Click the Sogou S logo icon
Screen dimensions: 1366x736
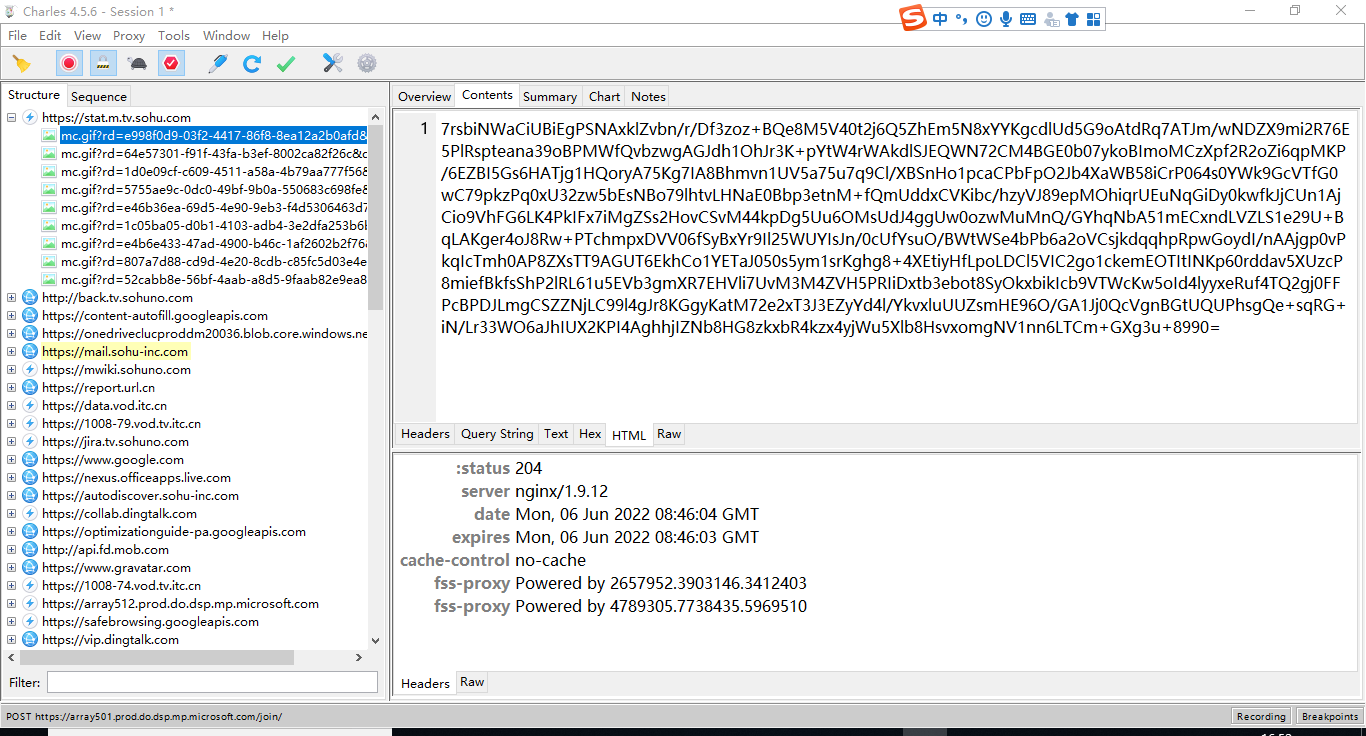click(x=912, y=18)
